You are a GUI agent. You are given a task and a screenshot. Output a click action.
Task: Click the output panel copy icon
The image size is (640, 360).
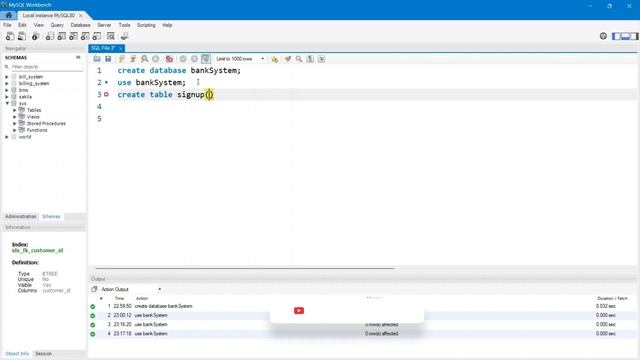pos(94,289)
